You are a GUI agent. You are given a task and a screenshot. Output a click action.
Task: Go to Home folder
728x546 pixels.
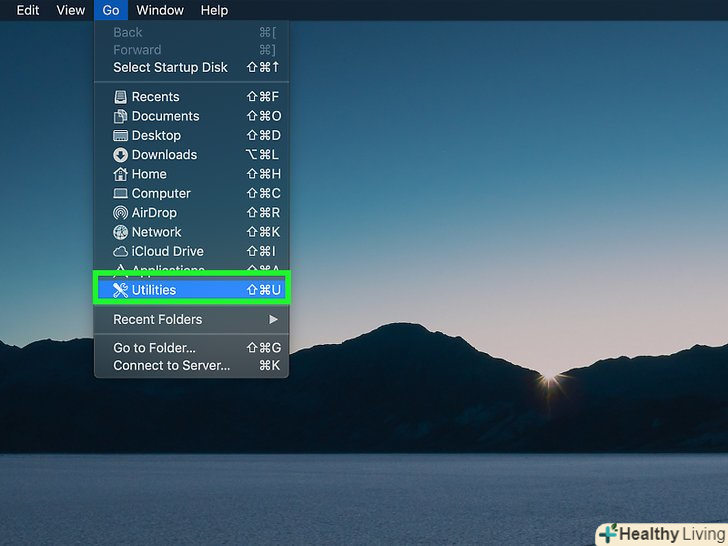191,174
